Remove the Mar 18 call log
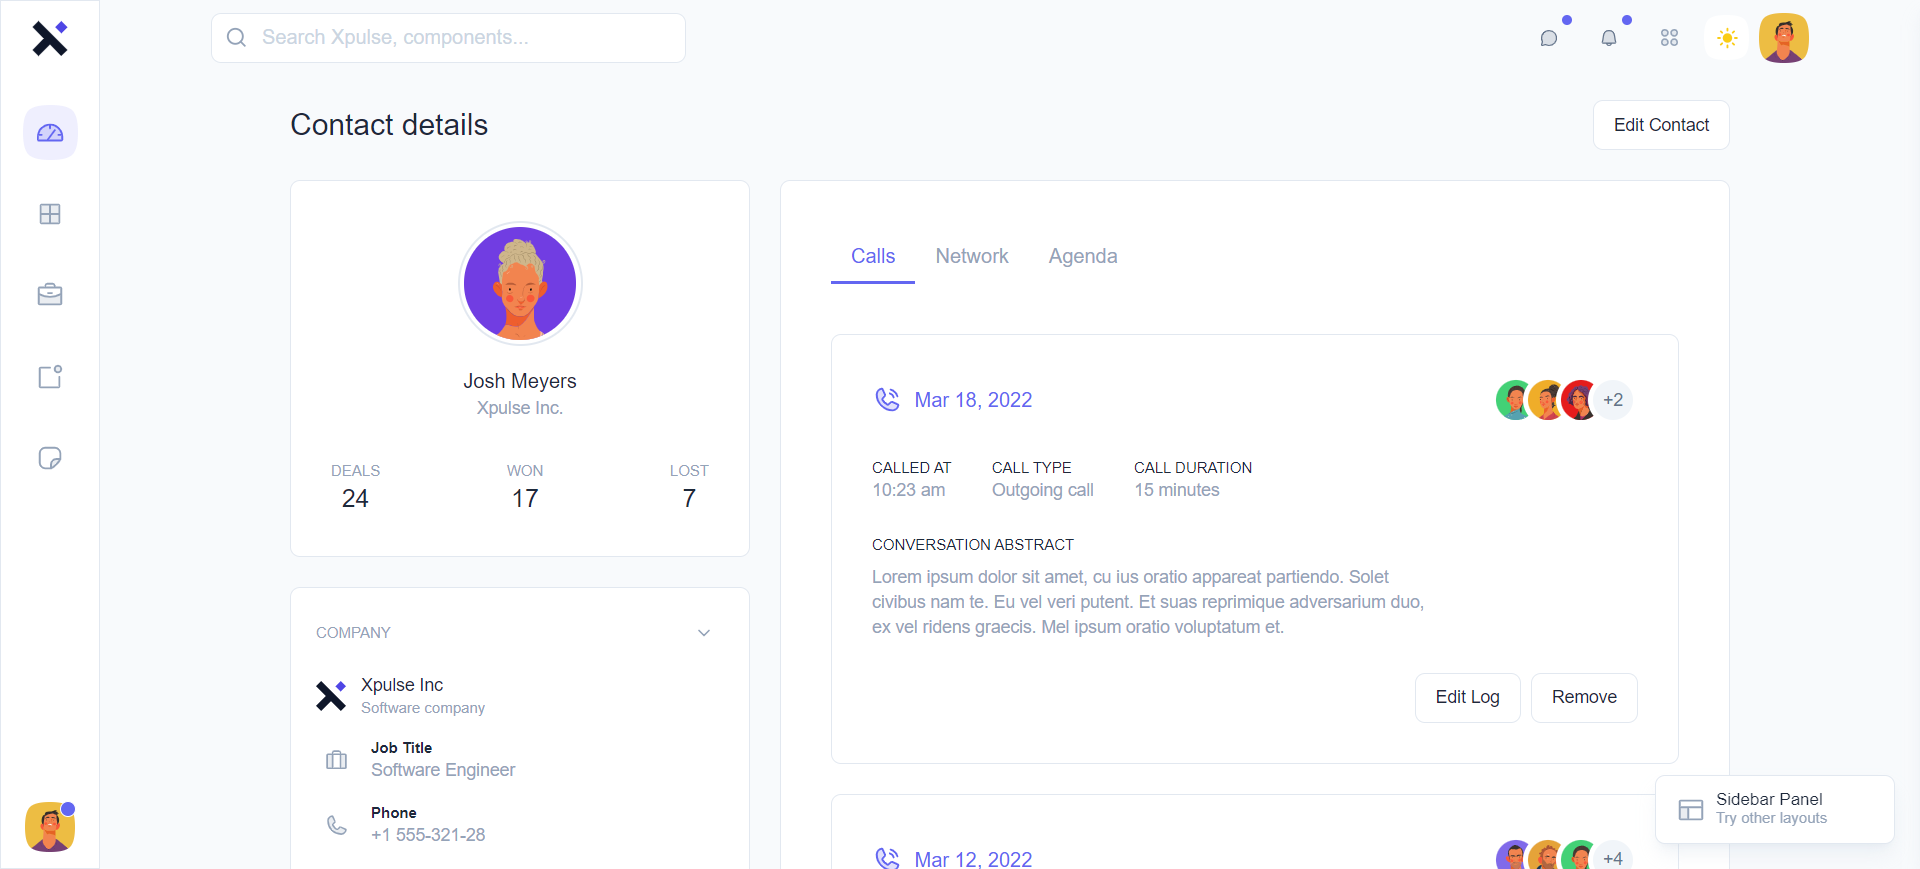 1584,697
